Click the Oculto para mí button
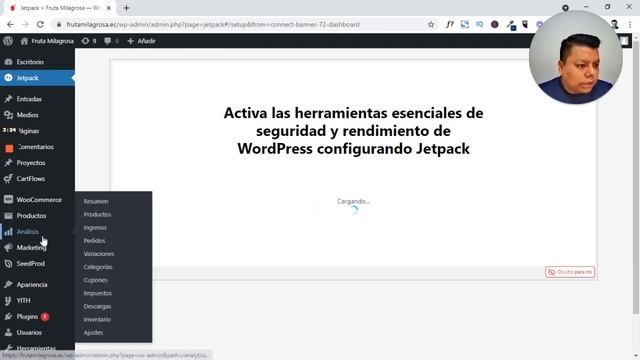This screenshot has height=360, width=640. (x=570, y=272)
